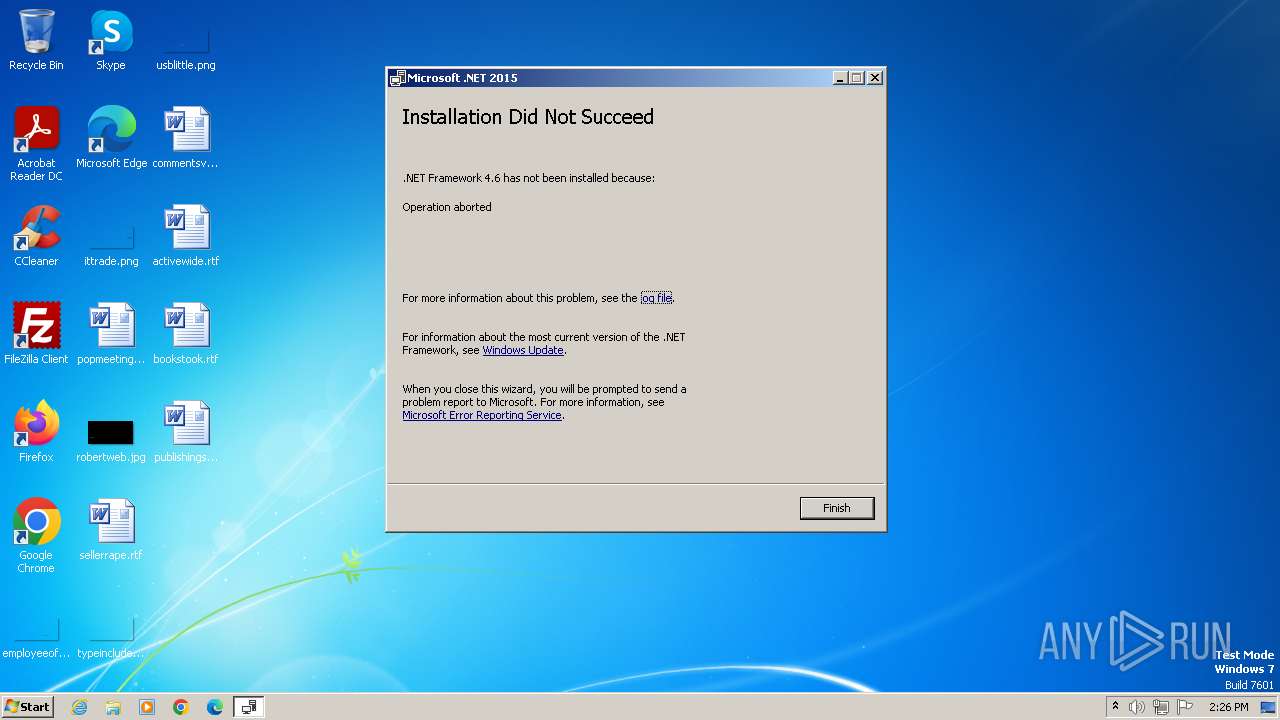The image size is (1280, 720).
Task: Open Windows Explorer from taskbar
Action: (113, 707)
